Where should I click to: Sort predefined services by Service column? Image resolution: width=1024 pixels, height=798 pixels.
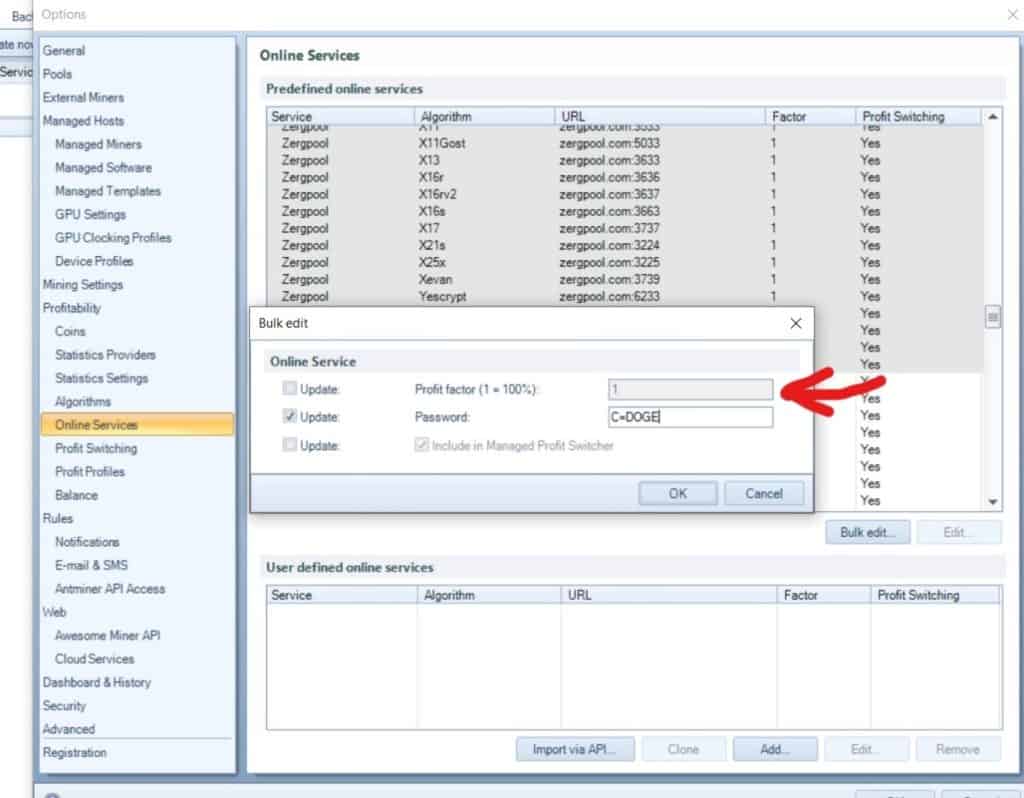(x=341, y=117)
